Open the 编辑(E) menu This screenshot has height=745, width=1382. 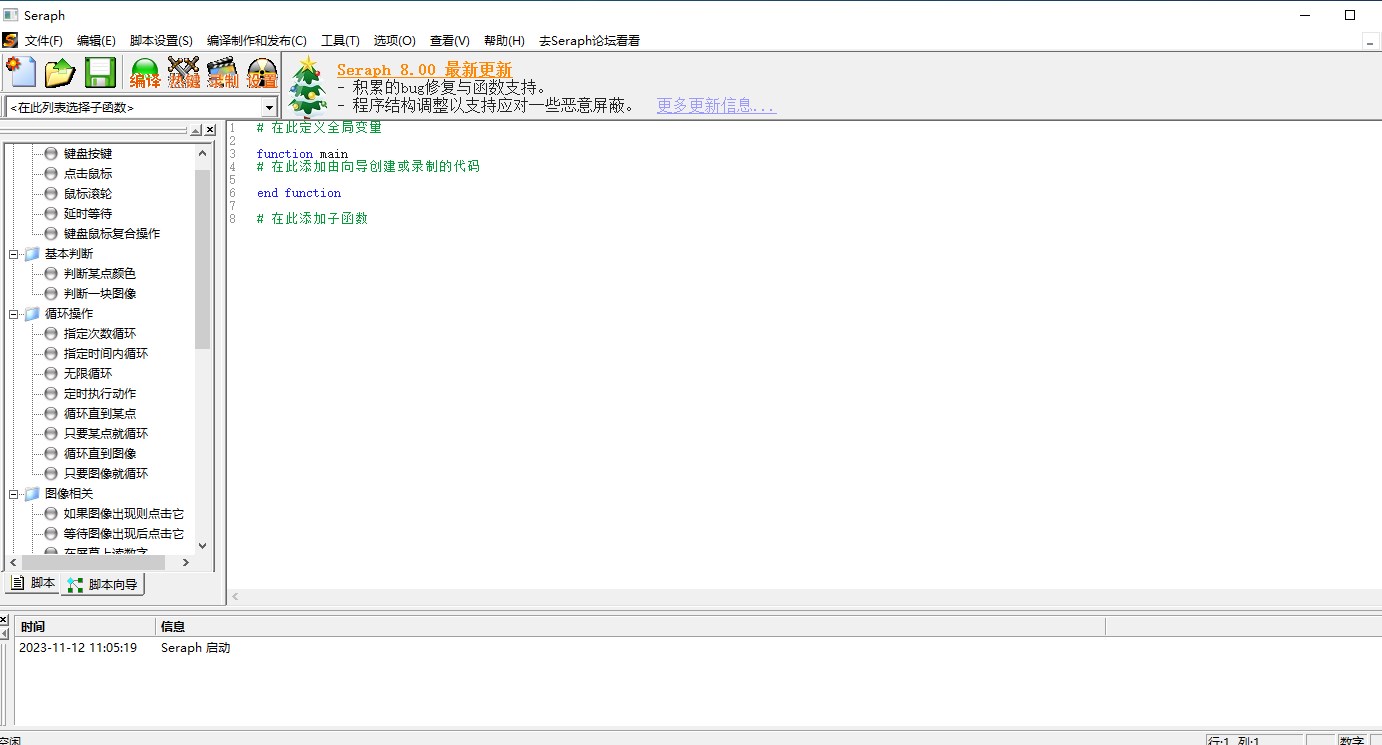[96, 41]
